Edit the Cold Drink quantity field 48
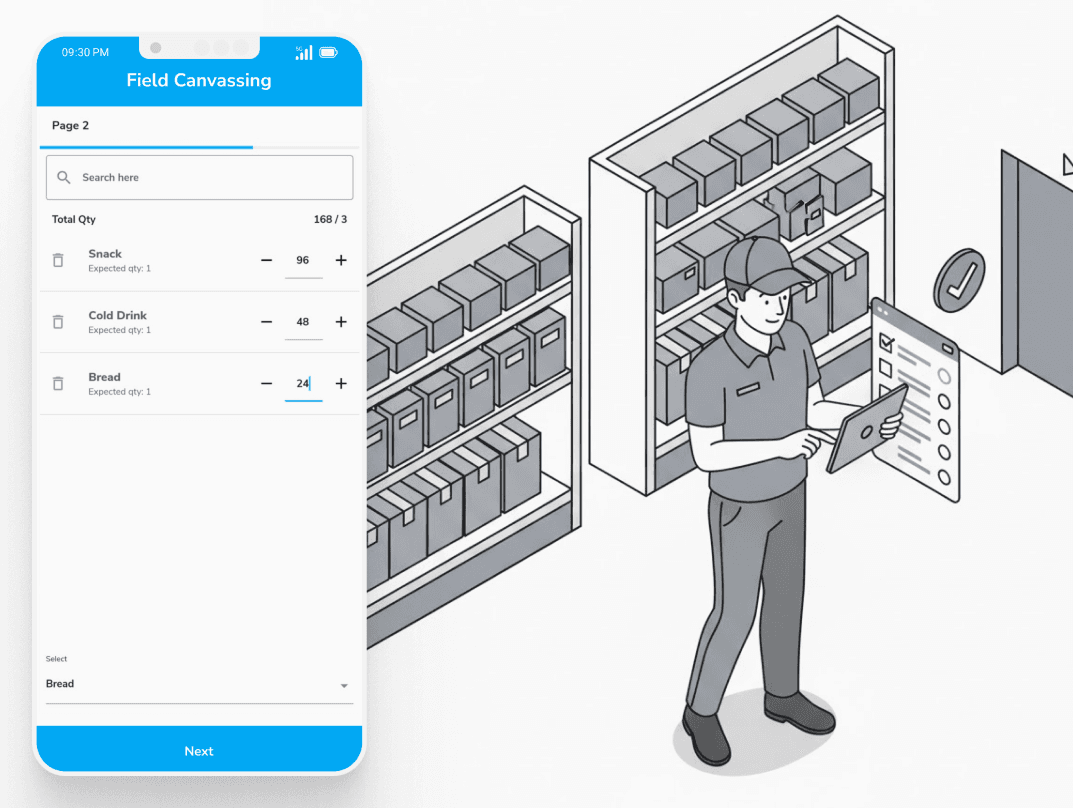The height and width of the screenshot is (808, 1073). 303,322
